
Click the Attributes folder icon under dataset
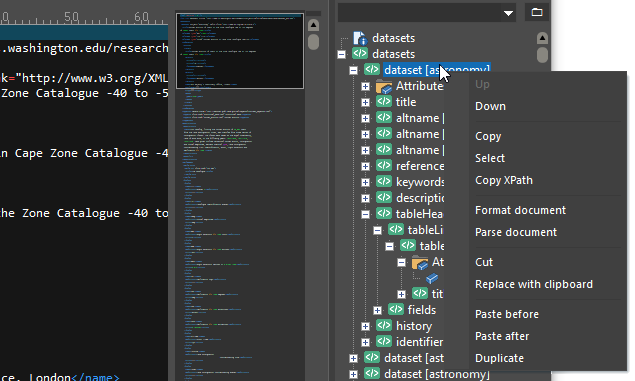(384, 86)
